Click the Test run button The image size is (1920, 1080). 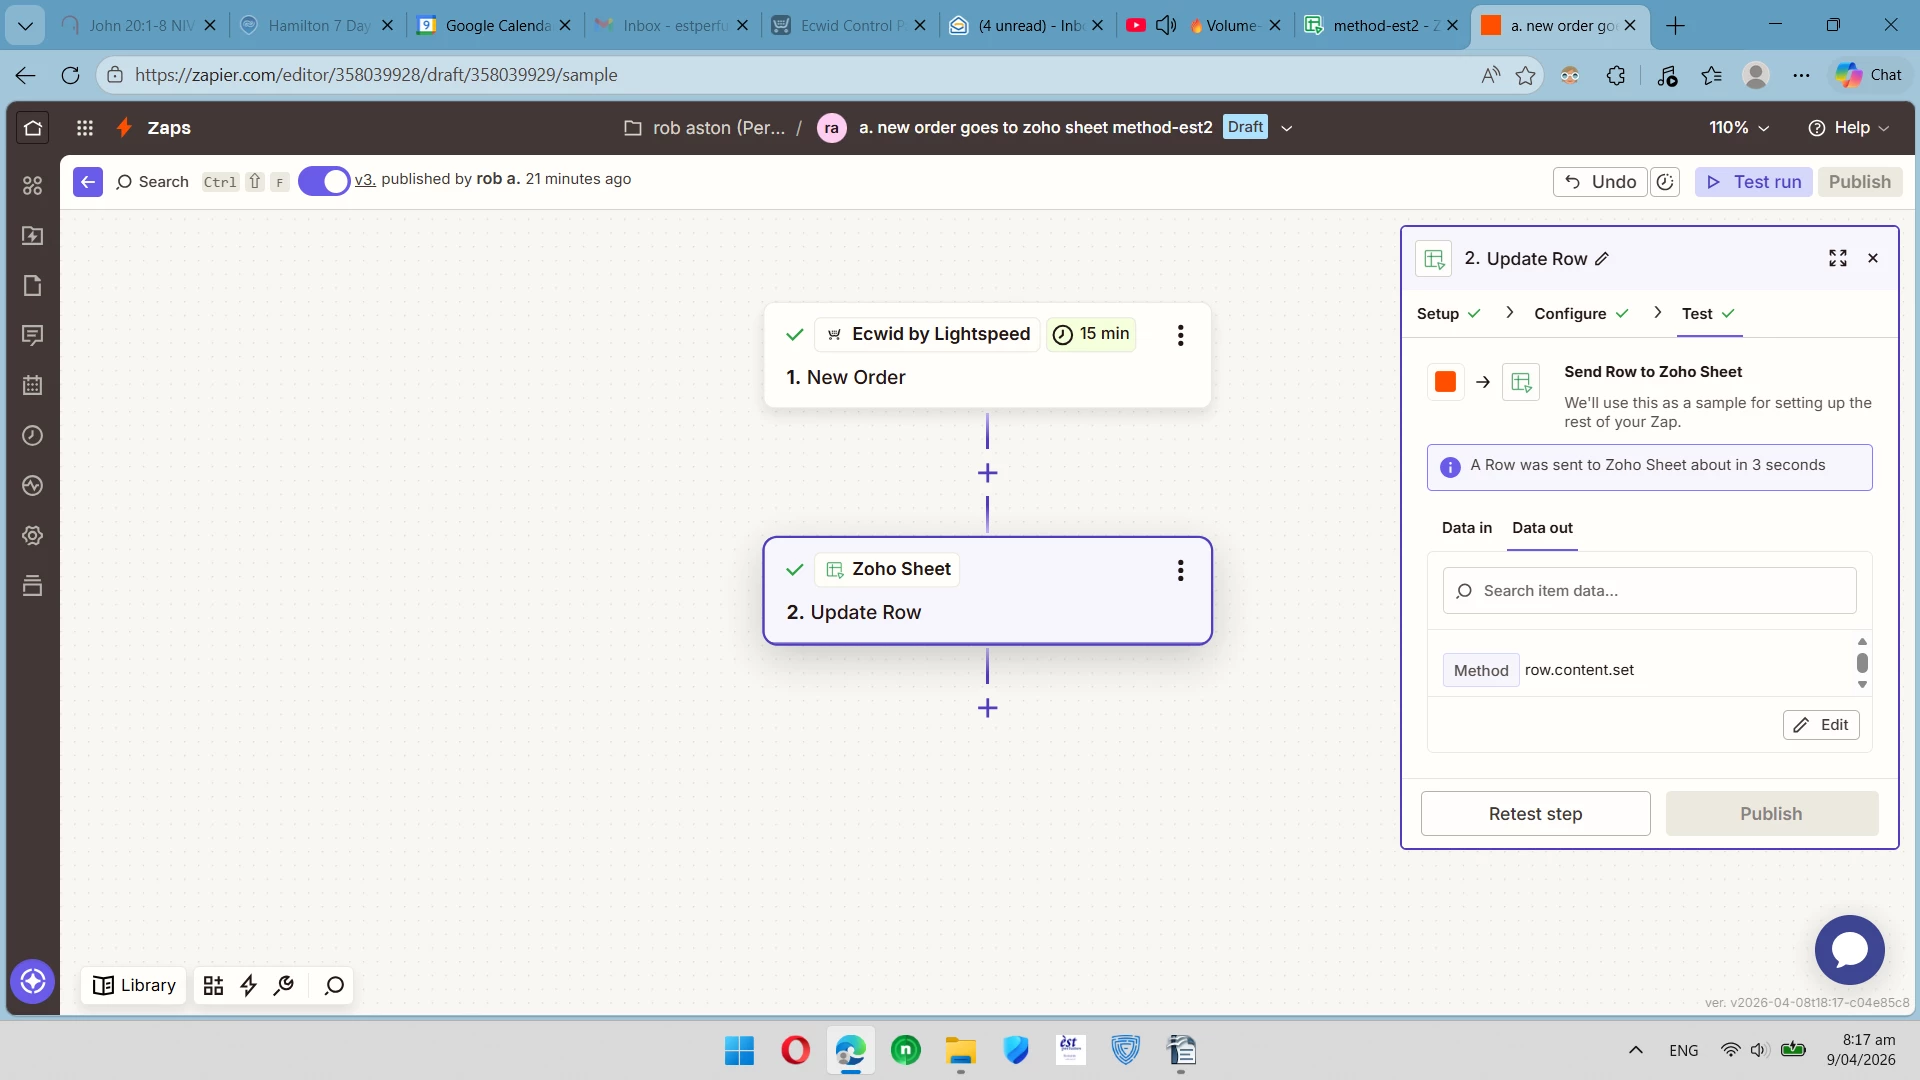tap(1753, 182)
